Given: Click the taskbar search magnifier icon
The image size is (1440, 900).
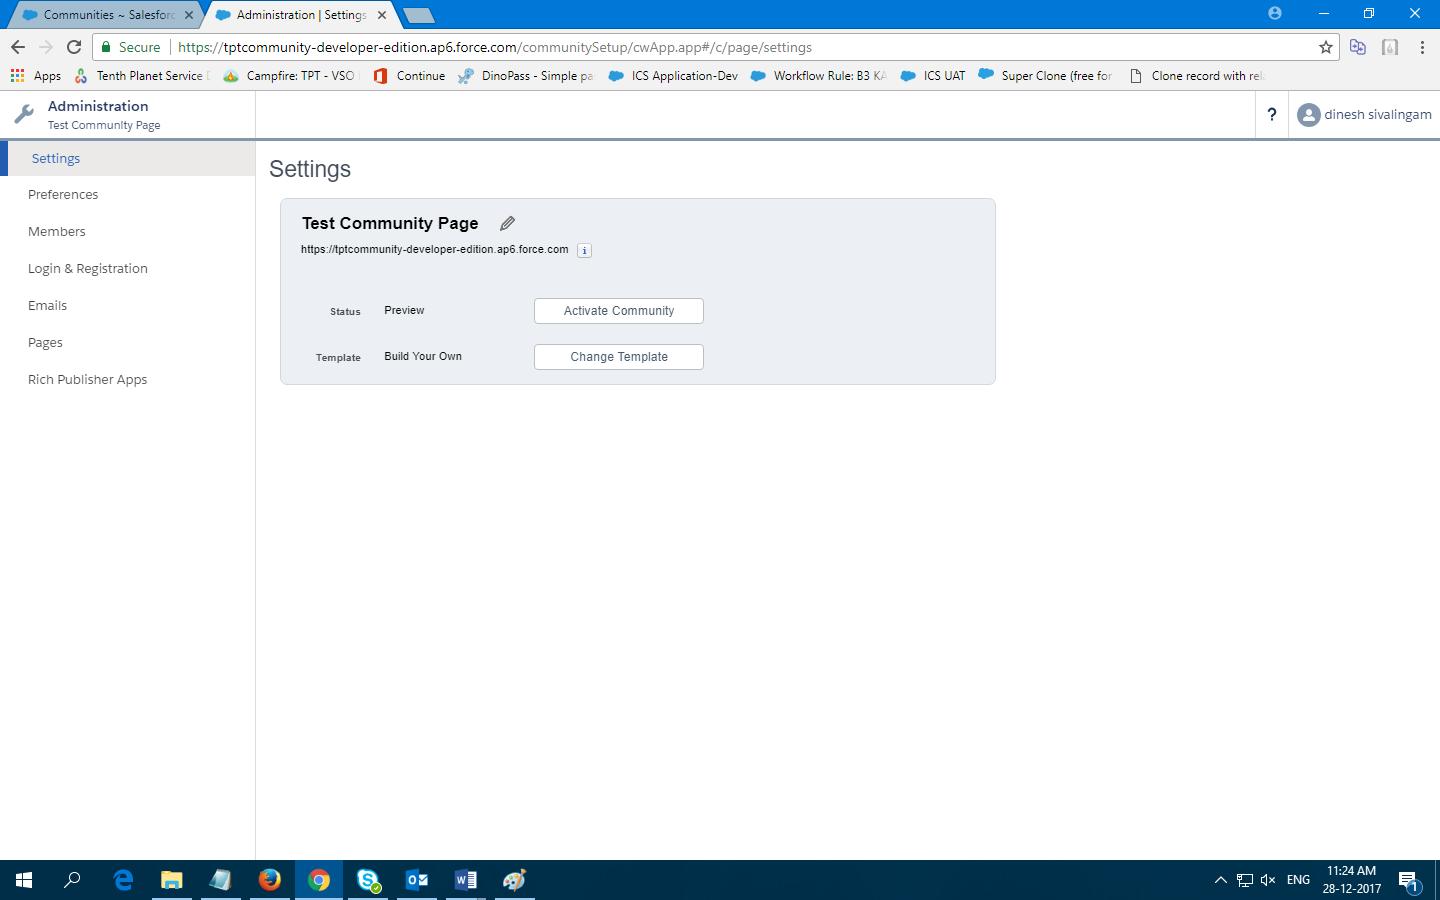Looking at the screenshot, I should [x=72, y=880].
